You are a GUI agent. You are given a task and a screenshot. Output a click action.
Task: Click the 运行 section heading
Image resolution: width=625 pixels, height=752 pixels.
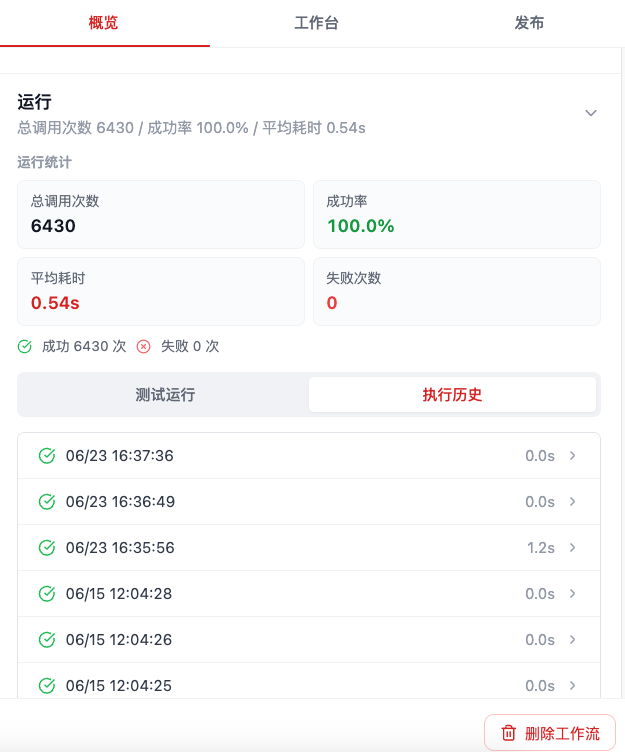pos(34,102)
